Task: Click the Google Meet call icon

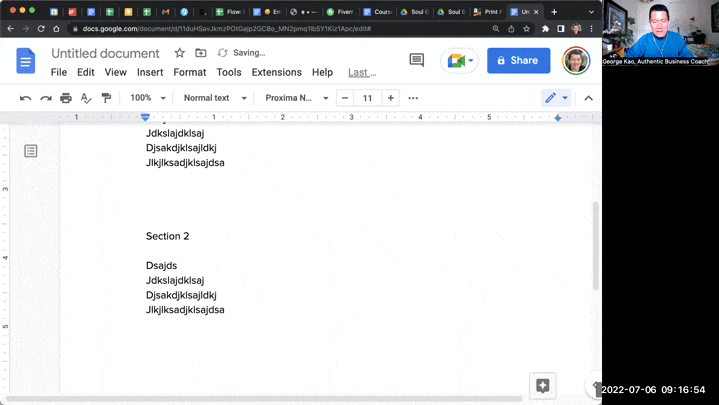Action: point(459,61)
